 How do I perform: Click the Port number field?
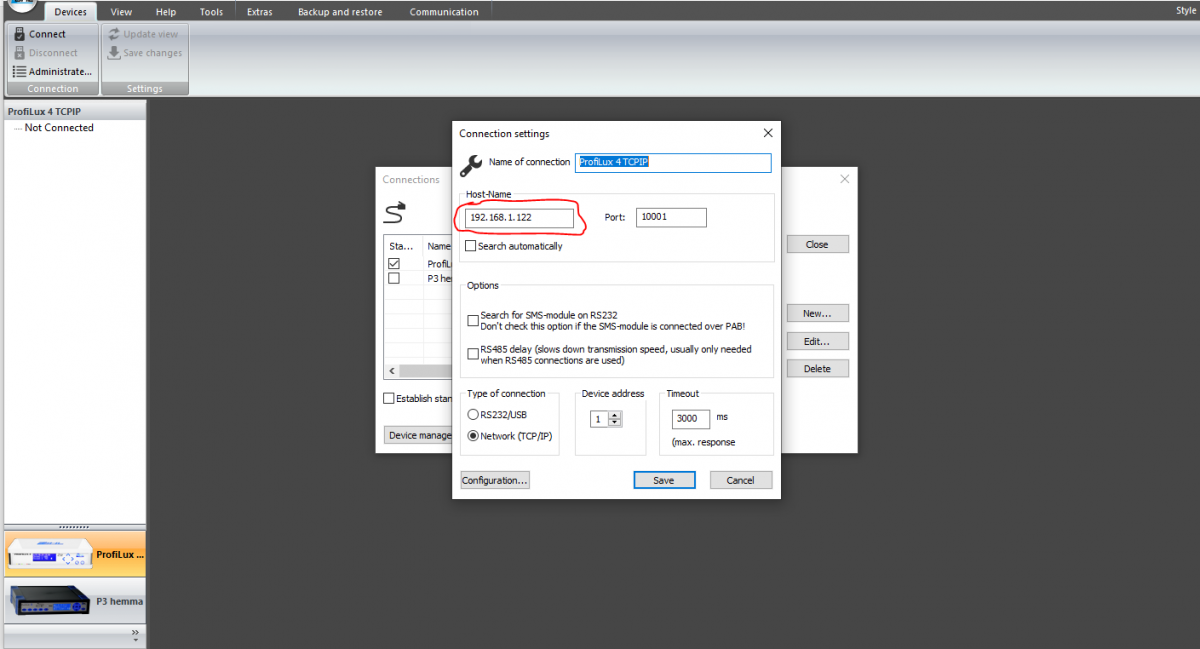point(671,217)
